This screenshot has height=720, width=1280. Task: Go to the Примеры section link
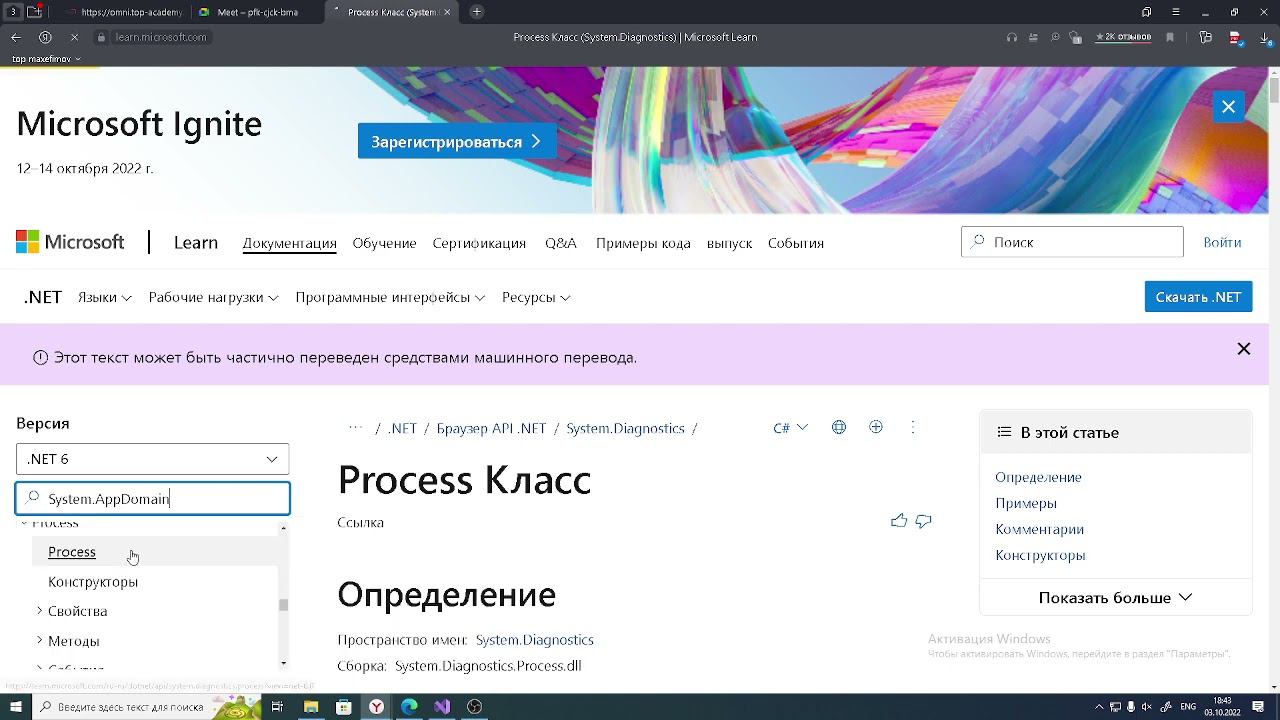click(x=1026, y=503)
